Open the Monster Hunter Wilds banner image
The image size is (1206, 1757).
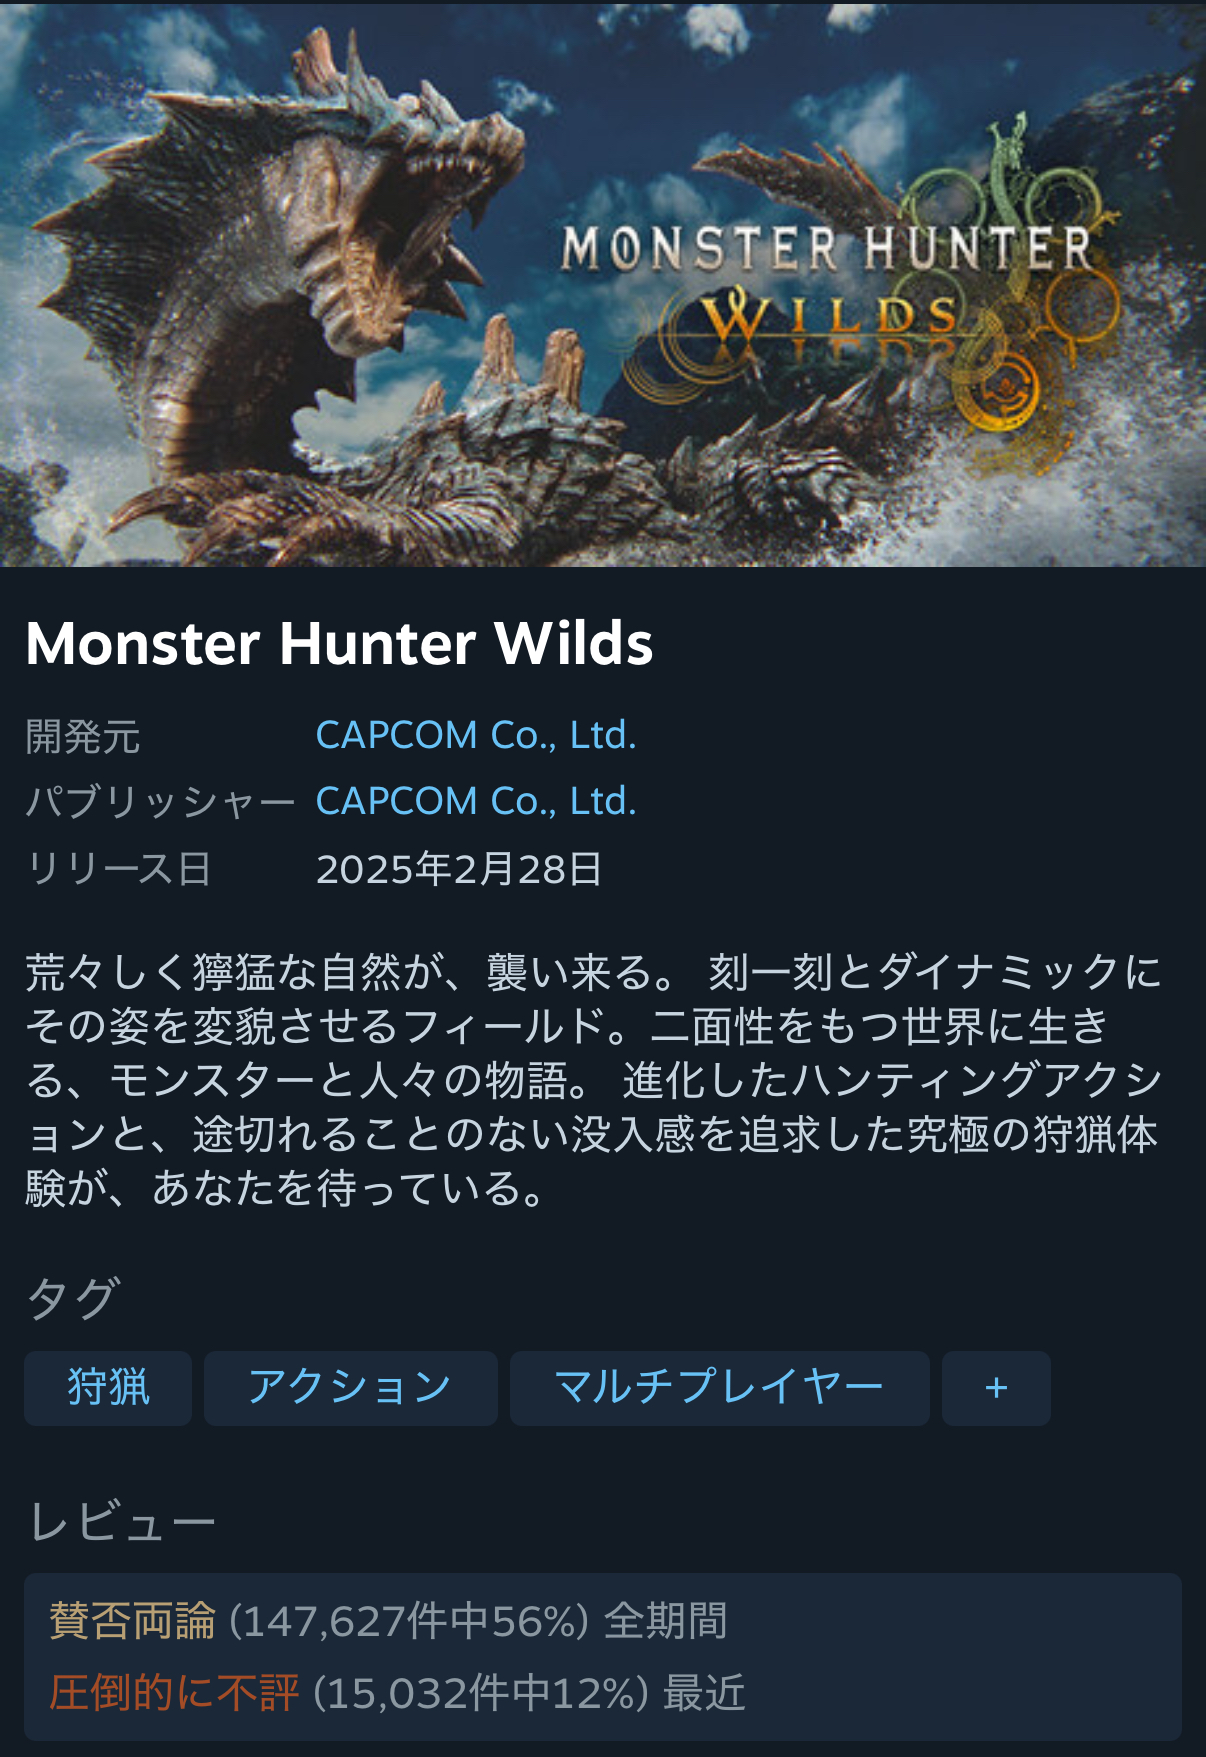[603, 284]
